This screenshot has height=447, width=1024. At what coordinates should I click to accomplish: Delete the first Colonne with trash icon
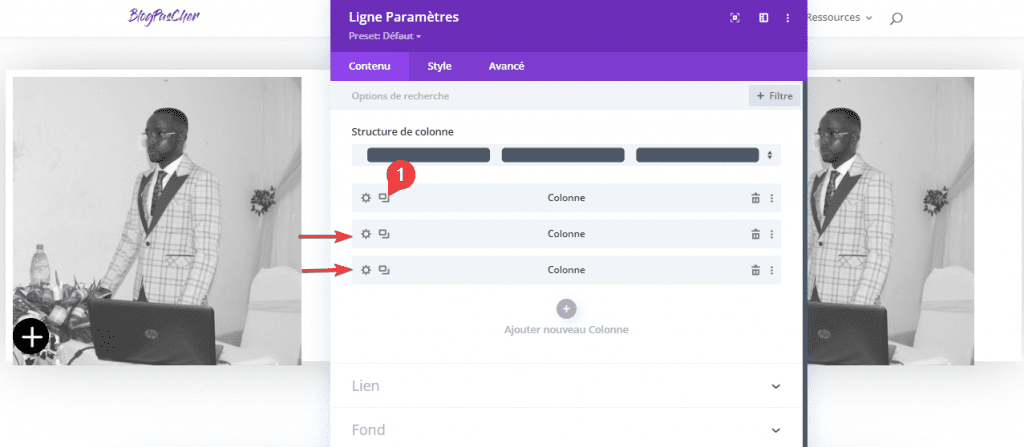755,198
